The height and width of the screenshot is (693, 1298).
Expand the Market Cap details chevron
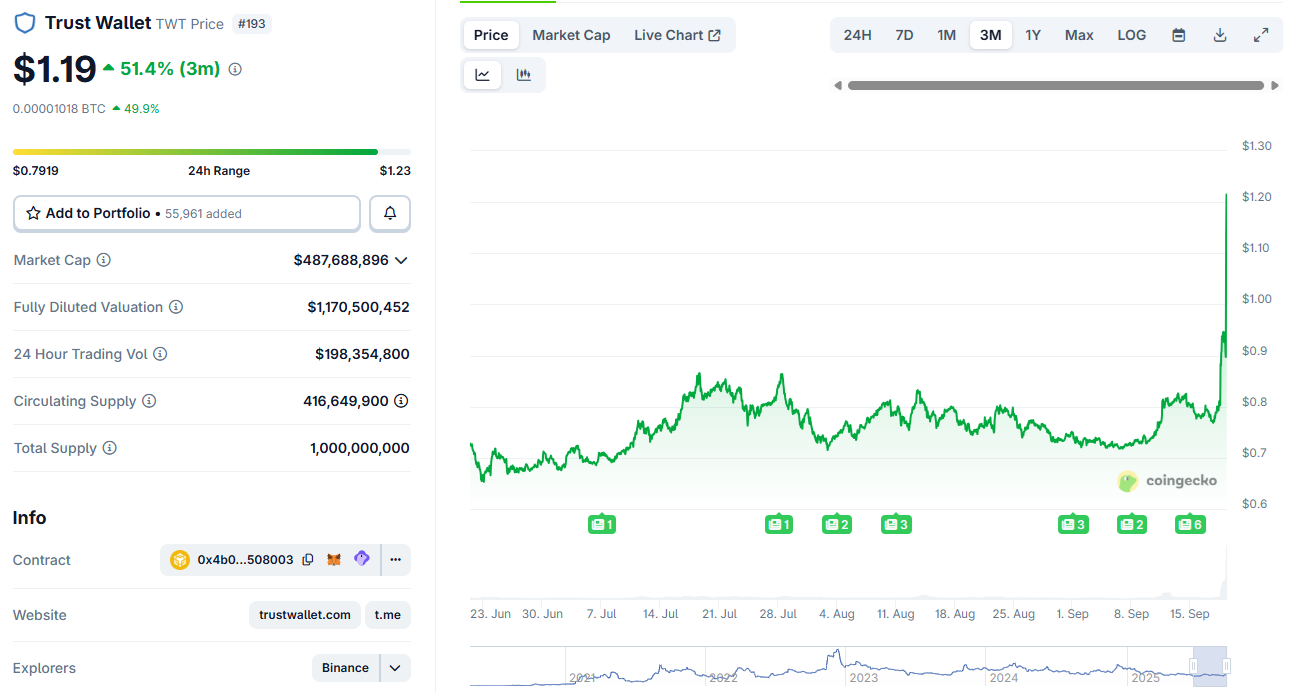(401, 260)
